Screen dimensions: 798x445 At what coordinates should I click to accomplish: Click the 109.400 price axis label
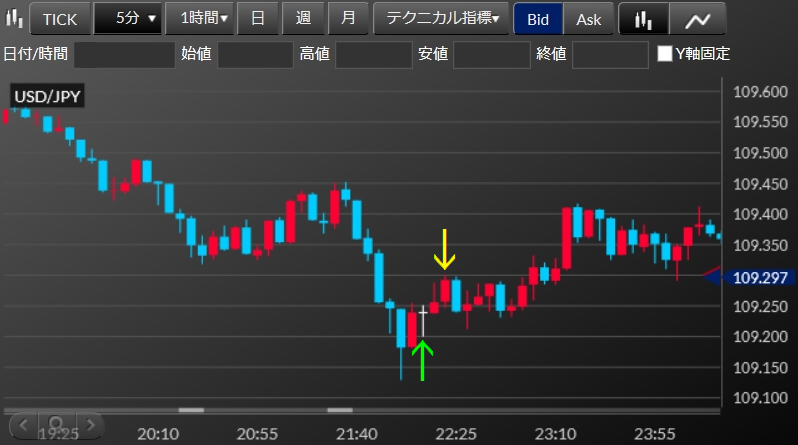click(x=760, y=214)
